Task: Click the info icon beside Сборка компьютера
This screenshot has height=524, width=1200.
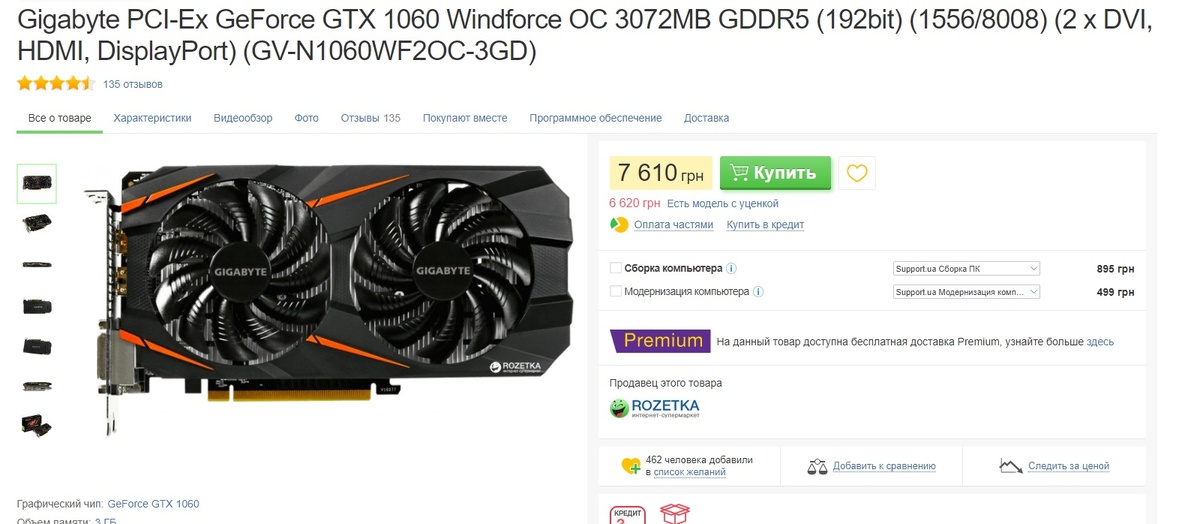Action: pos(732,268)
